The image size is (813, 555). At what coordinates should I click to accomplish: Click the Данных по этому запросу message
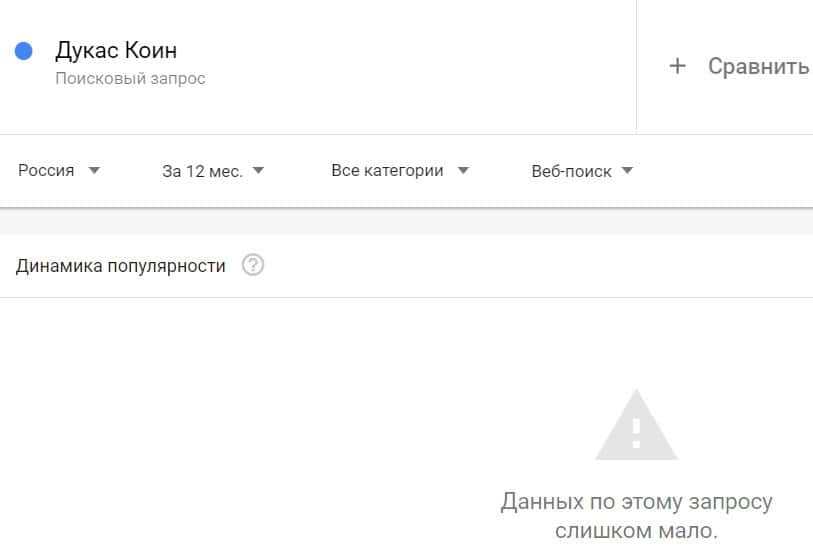tap(636, 501)
